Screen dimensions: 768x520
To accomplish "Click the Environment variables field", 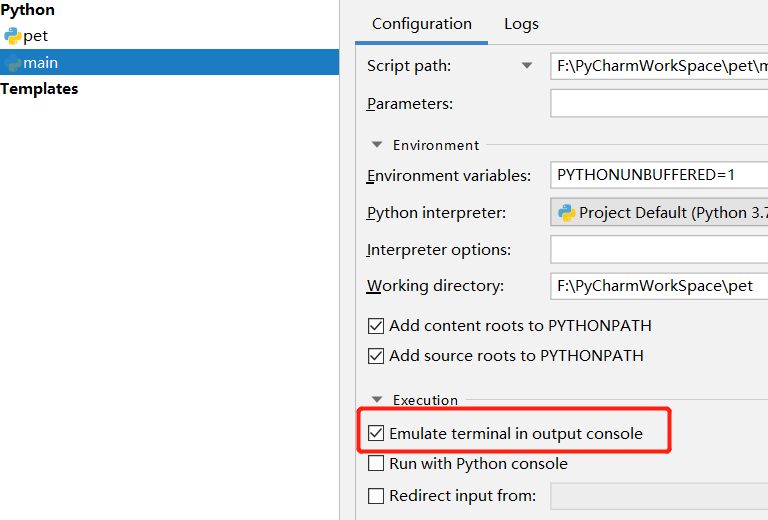I will 659,175.
